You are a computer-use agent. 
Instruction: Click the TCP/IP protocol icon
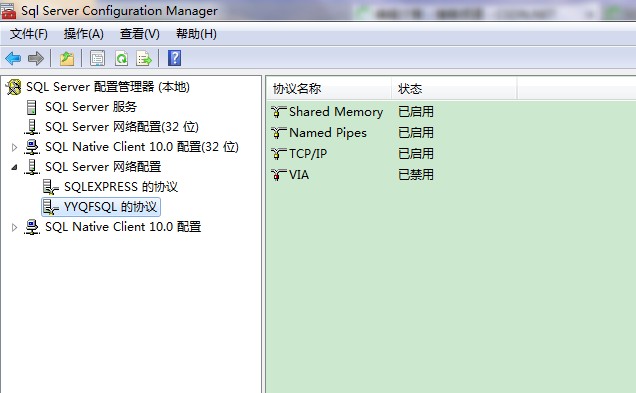click(x=279, y=153)
